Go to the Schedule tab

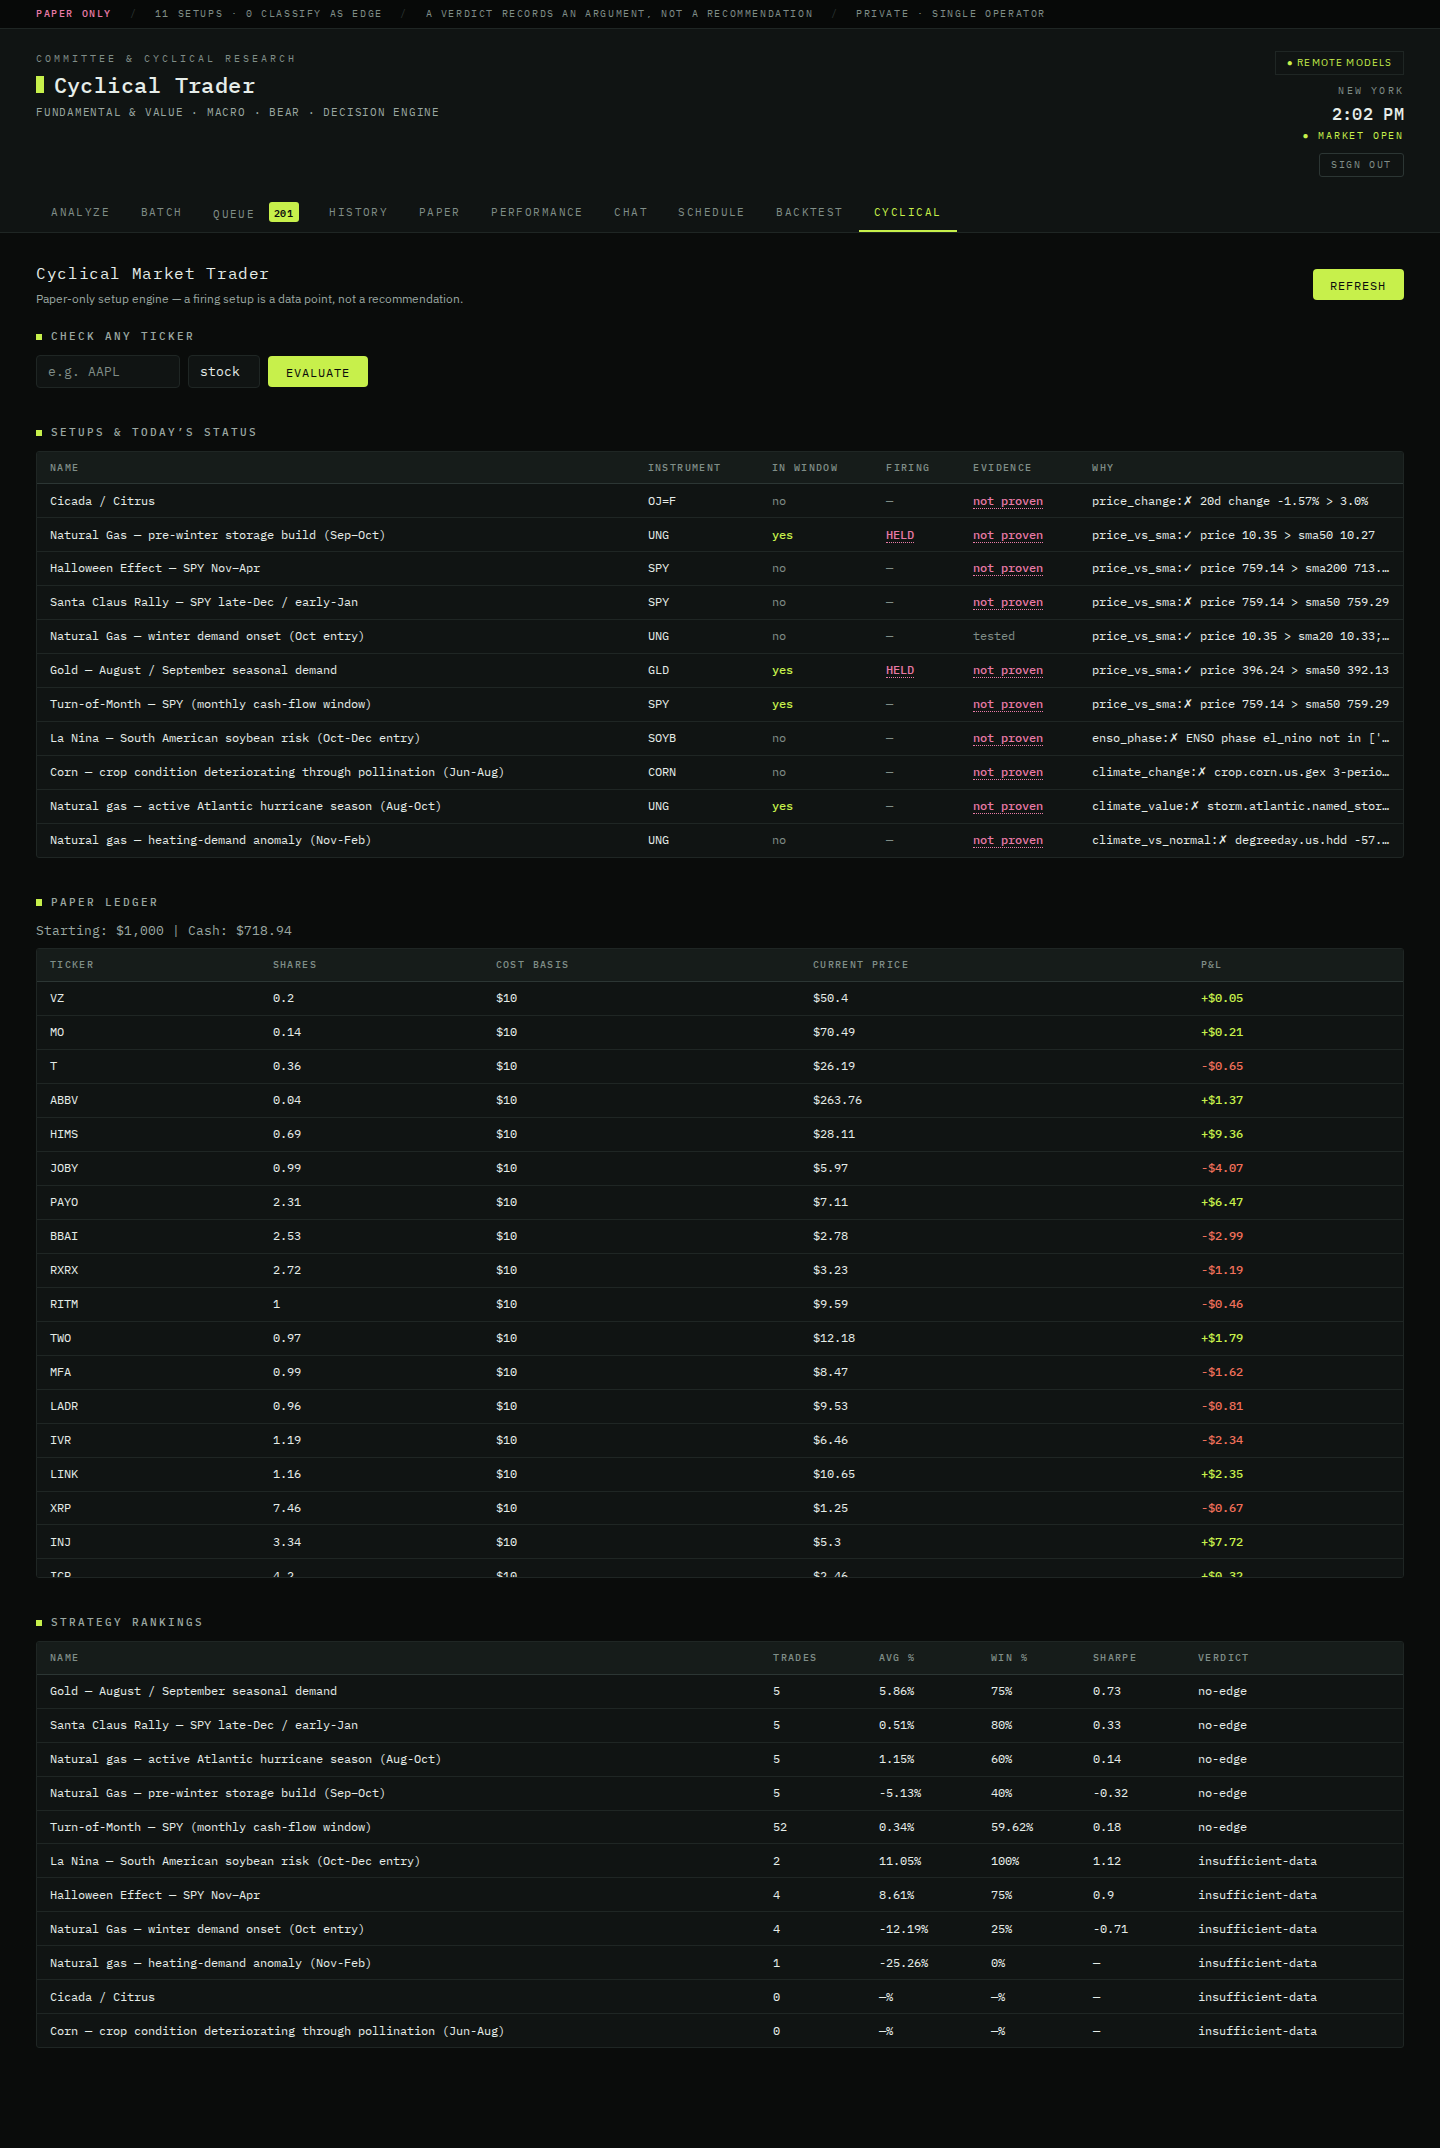[711, 212]
